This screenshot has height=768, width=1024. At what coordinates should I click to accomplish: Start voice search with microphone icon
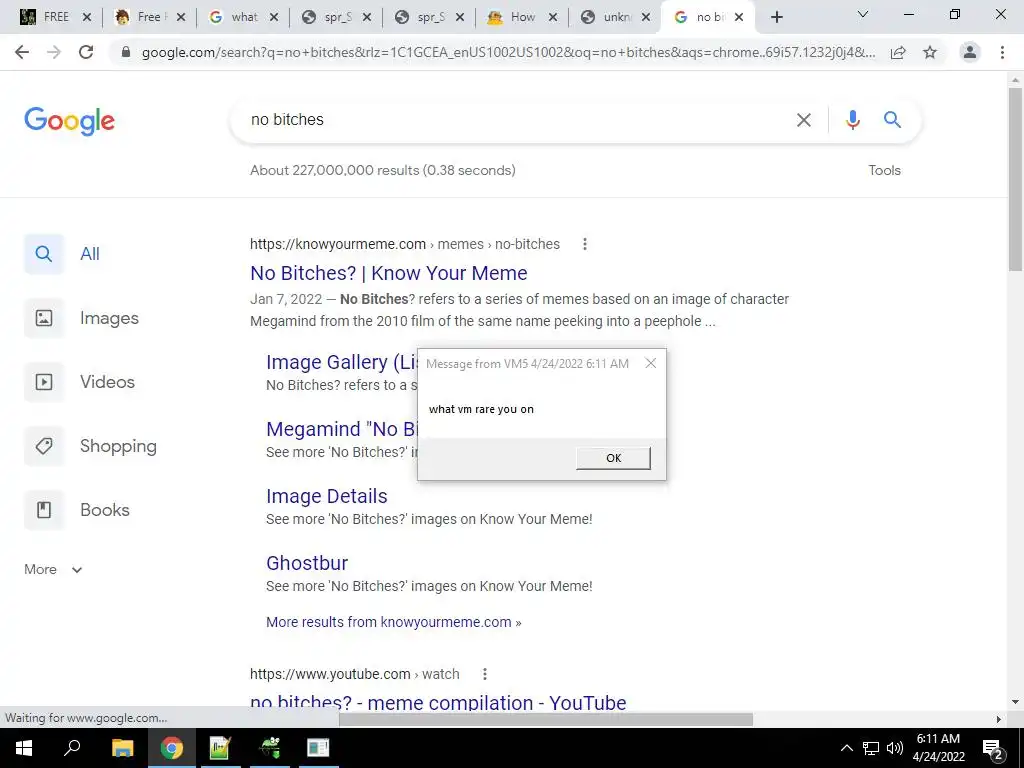click(852, 120)
